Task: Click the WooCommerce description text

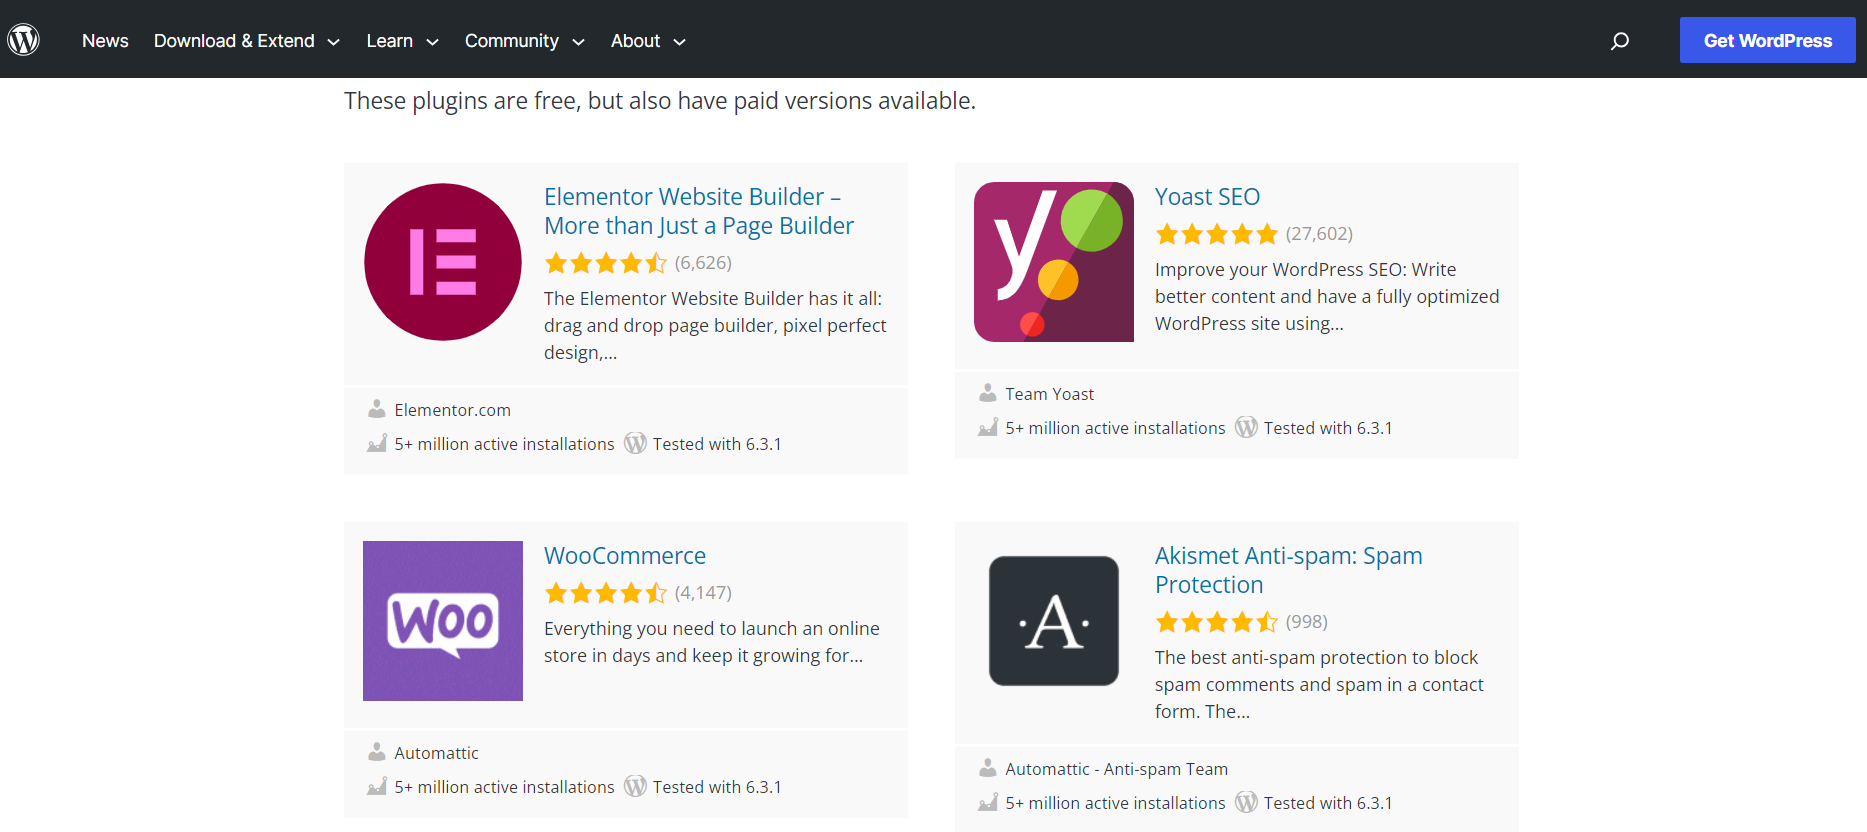Action: 712,642
